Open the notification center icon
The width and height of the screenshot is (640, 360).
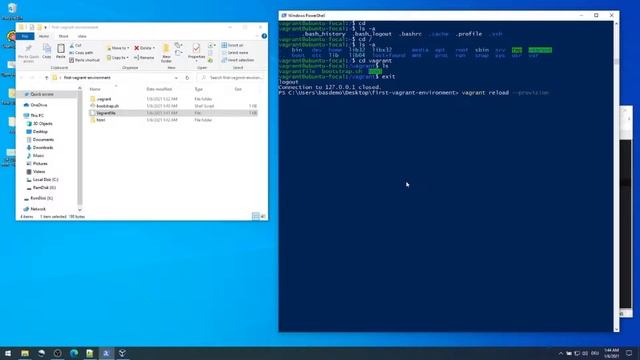point(629,353)
